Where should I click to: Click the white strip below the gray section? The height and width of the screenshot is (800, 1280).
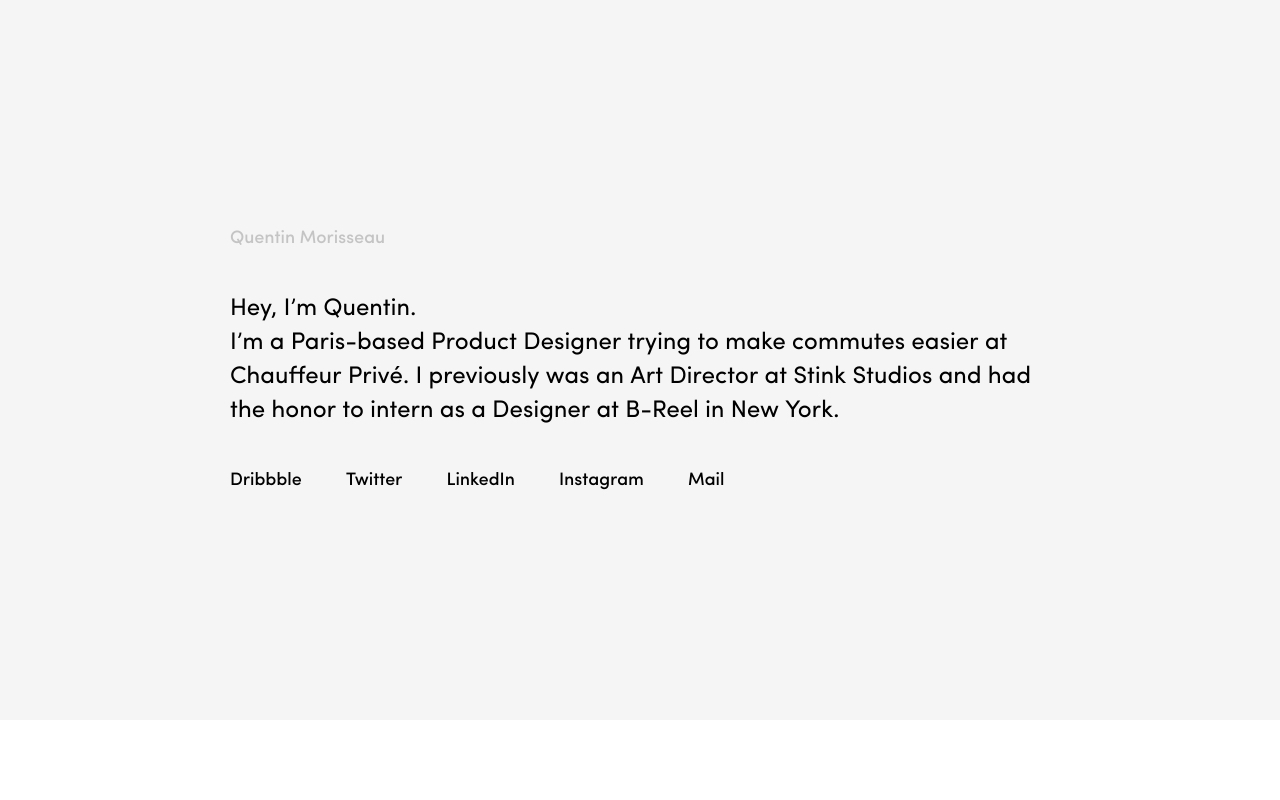tap(640, 760)
